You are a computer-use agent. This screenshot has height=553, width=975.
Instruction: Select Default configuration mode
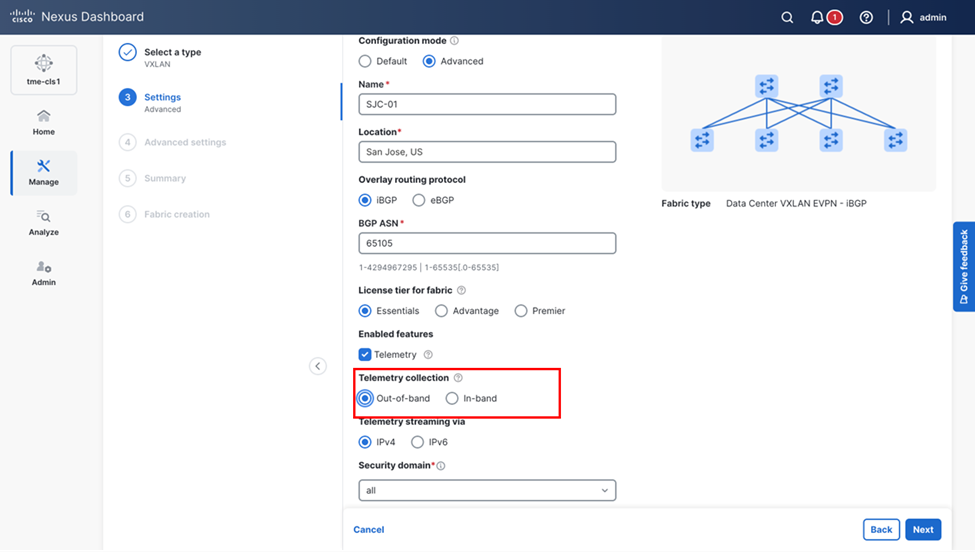(x=365, y=61)
